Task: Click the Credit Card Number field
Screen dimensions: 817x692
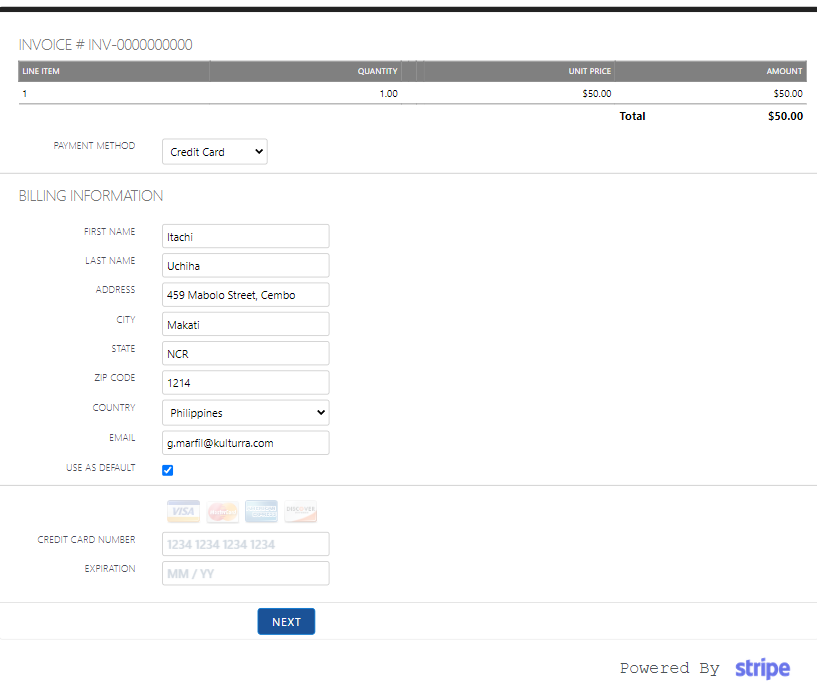Action: pyautogui.click(x=245, y=544)
